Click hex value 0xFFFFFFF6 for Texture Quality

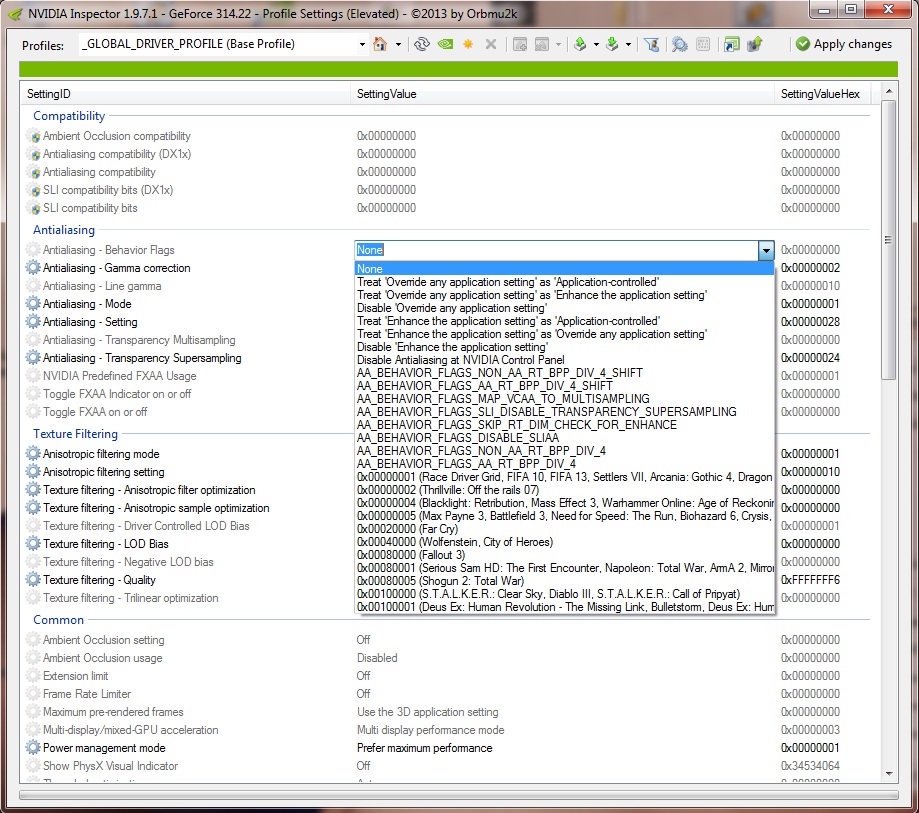pyautogui.click(x=810, y=580)
